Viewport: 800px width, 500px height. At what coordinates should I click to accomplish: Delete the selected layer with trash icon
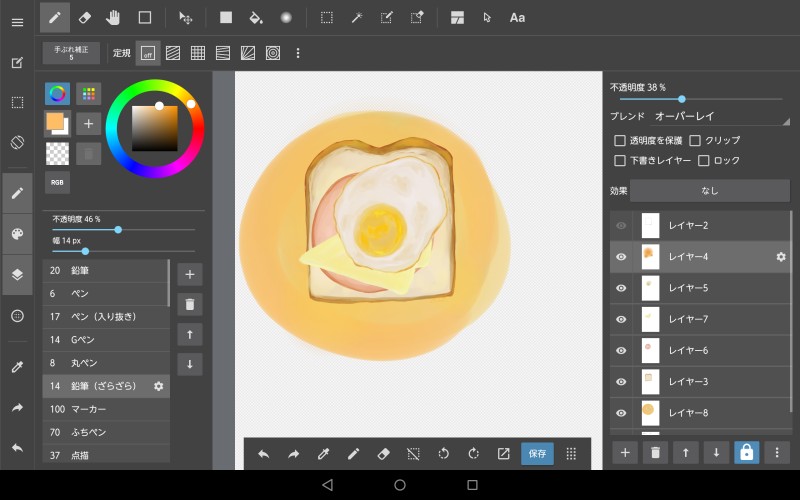click(x=655, y=453)
